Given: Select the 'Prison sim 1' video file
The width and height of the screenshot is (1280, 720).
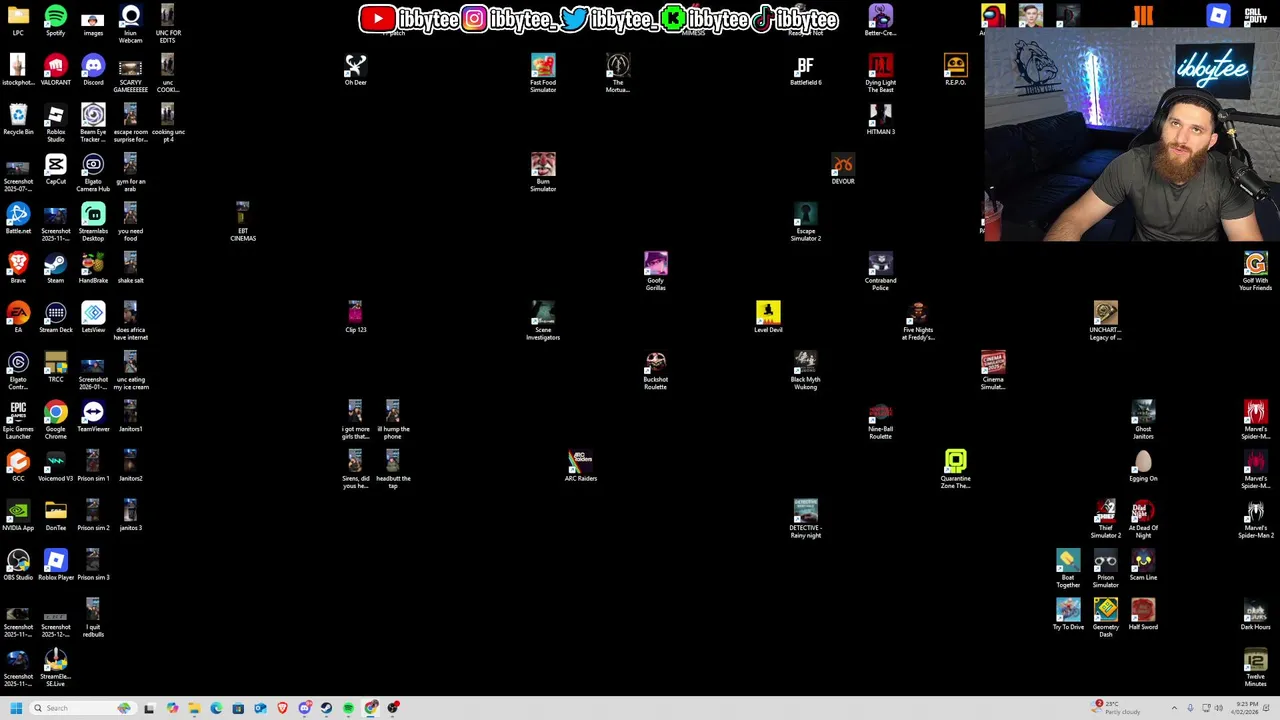Looking at the screenshot, I should pos(93,466).
